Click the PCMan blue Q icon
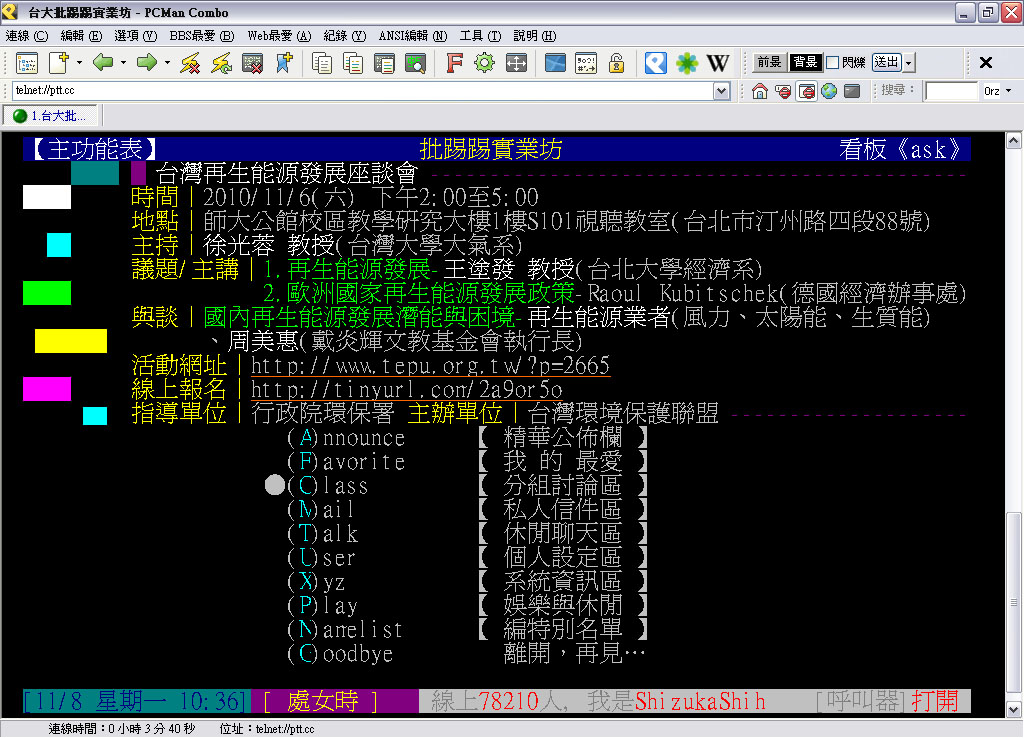Screen dimensions: 1024x738 point(656,63)
